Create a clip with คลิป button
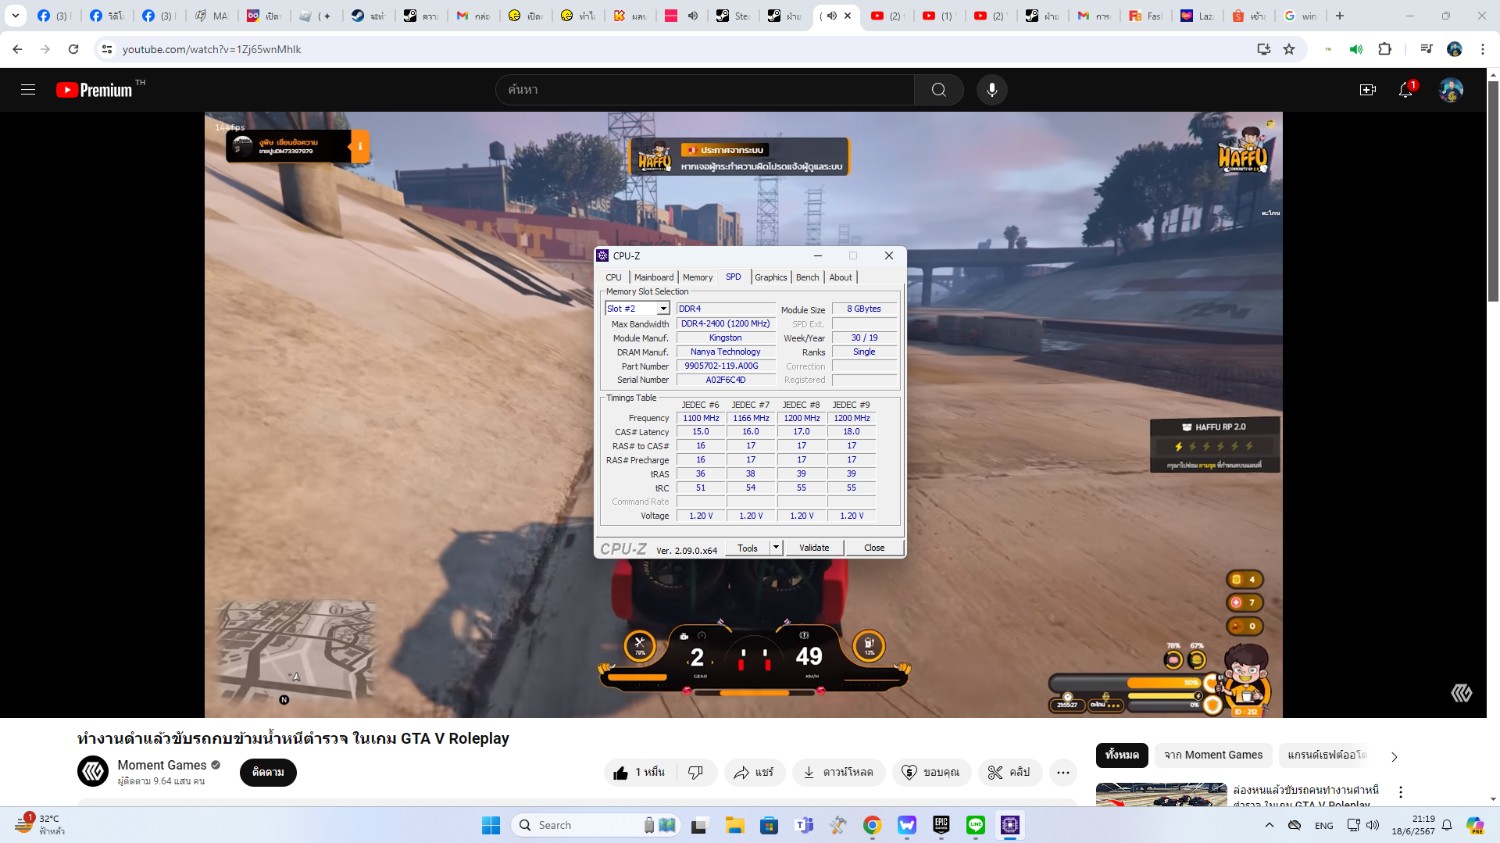 click(1009, 772)
